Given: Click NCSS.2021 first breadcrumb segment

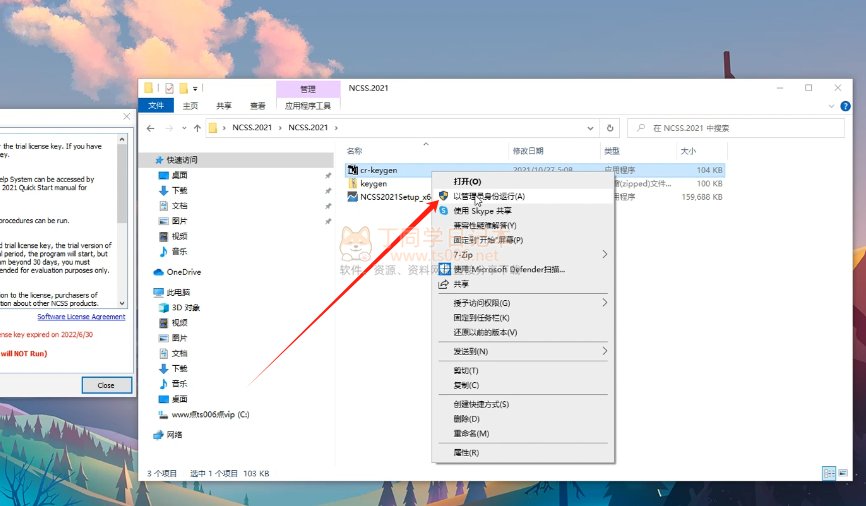Looking at the screenshot, I should click(x=252, y=128).
